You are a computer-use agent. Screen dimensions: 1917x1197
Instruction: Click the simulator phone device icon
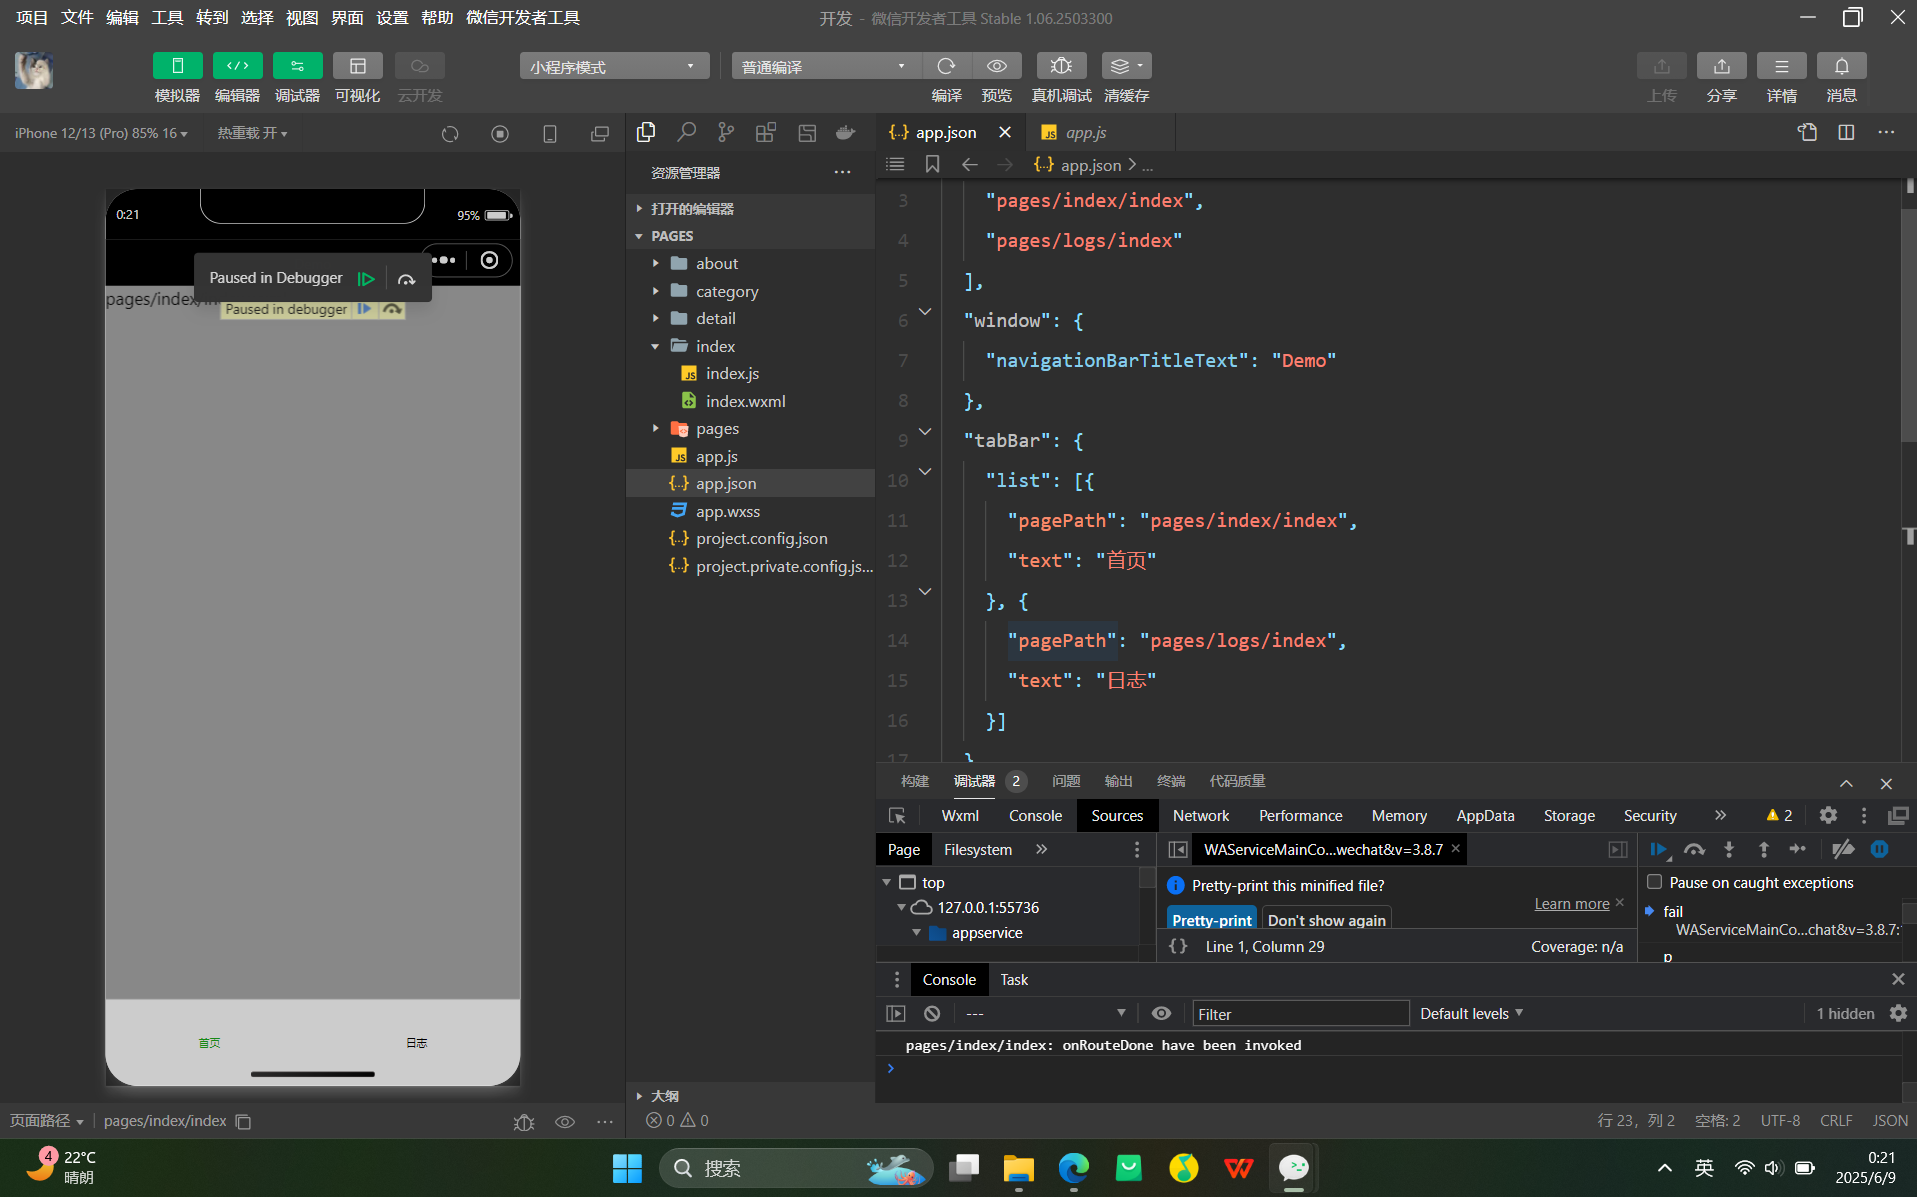[x=549, y=133]
